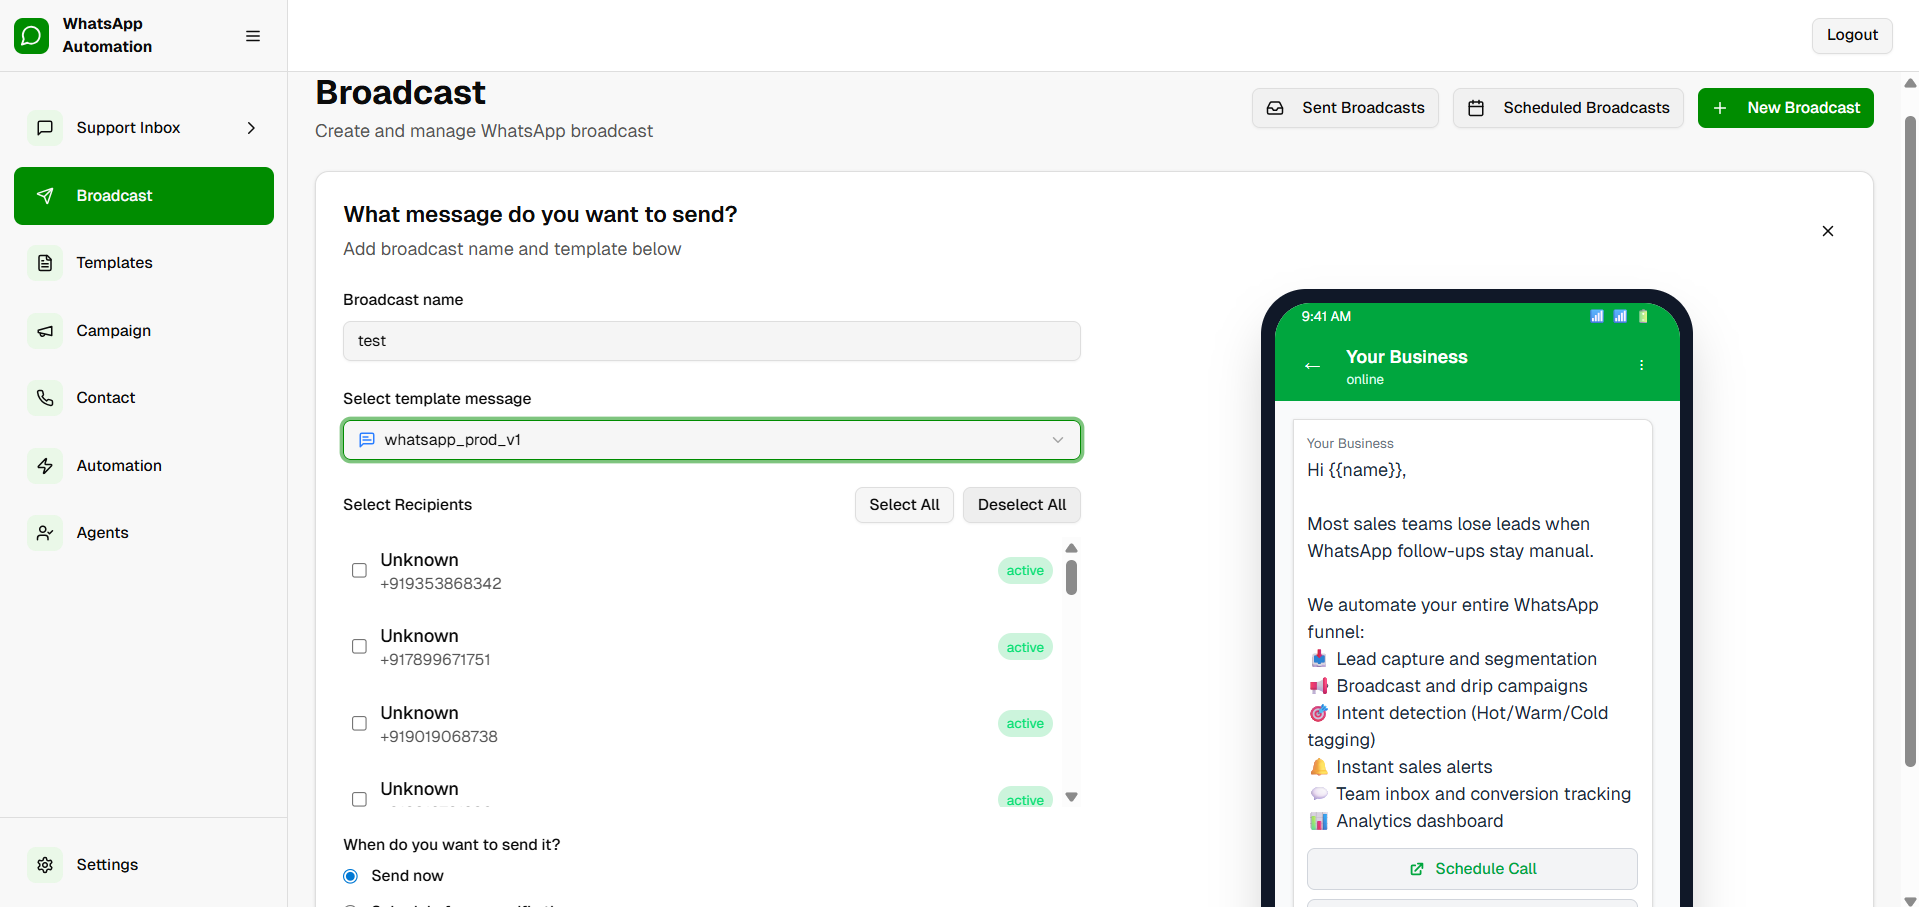1919x907 pixels.
Task: Expand the Support Inbox chevron arrow
Action: [251, 128]
